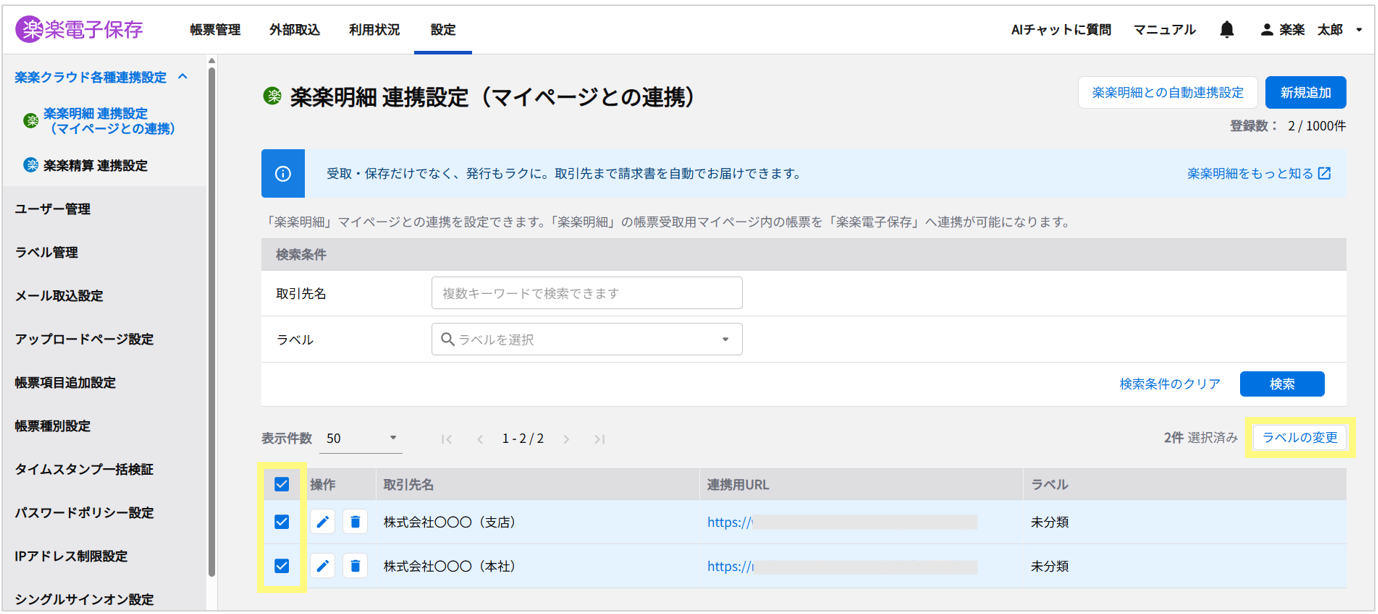Viewport: 1378px width, 614px height.
Task: Click the 検索 button
Action: 1282,384
